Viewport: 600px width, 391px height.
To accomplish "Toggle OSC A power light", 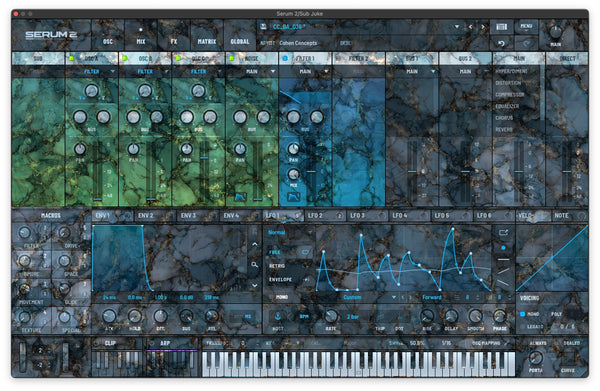I will (x=71, y=59).
